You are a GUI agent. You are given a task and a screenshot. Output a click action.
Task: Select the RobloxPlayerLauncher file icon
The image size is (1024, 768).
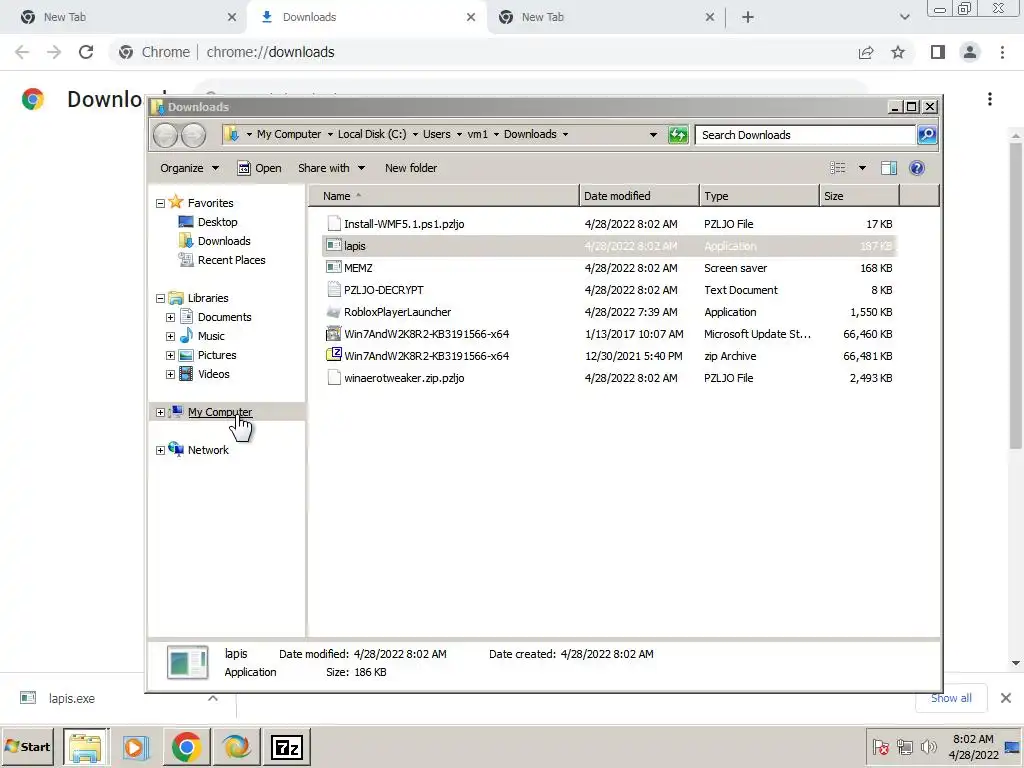[334, 312]
